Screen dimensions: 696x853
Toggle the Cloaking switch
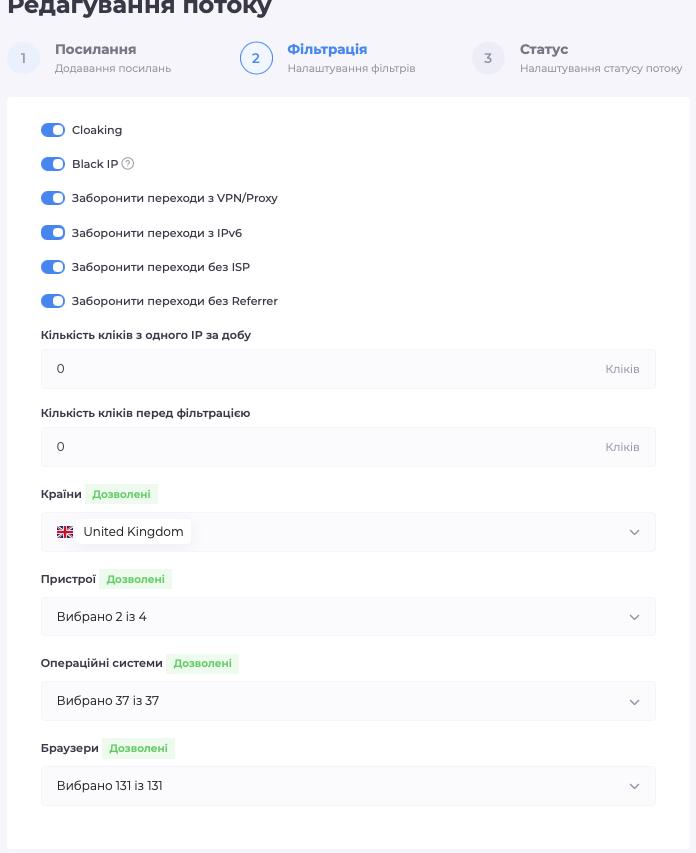[x=53, y=130]
